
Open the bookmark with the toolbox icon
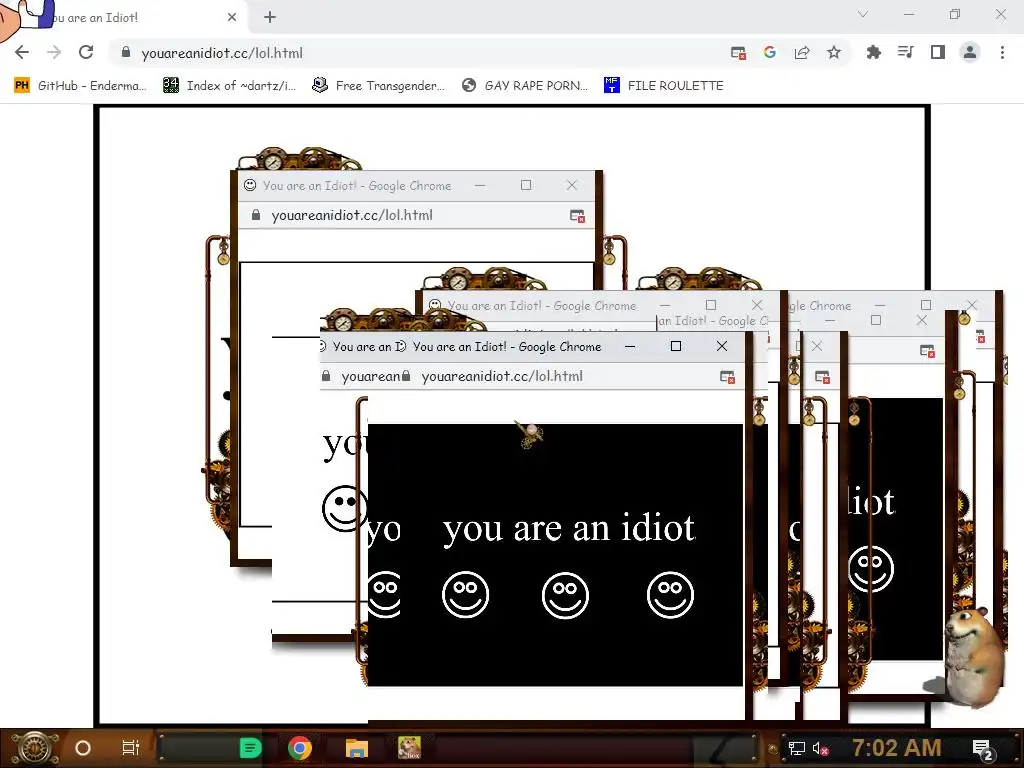(x=378, y=86)
